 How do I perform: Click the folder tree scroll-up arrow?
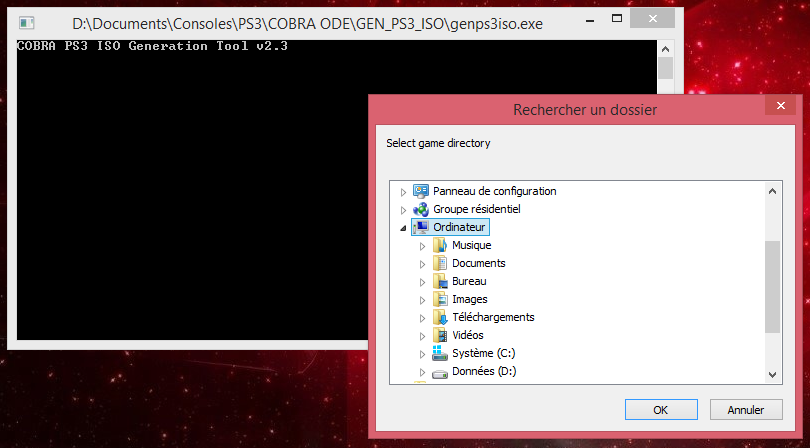point(772,191)
